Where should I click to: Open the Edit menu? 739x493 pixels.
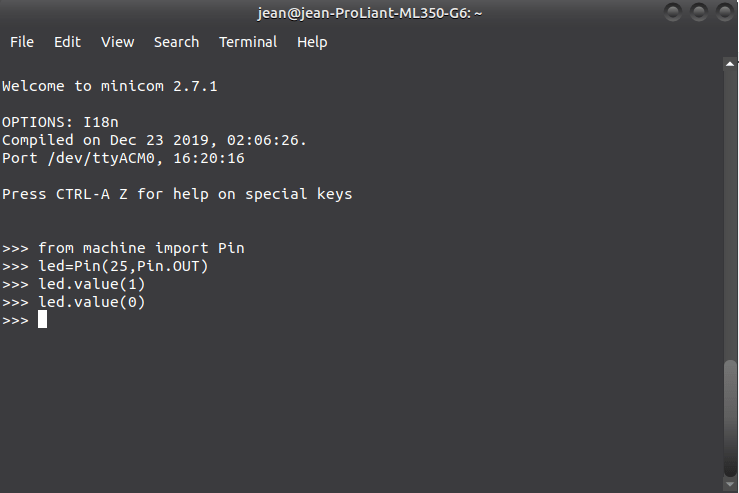(67, 42)
